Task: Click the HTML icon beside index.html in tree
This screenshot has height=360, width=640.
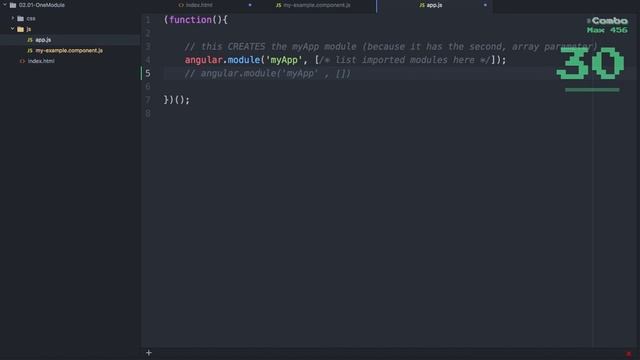Action: coord(22,61)
